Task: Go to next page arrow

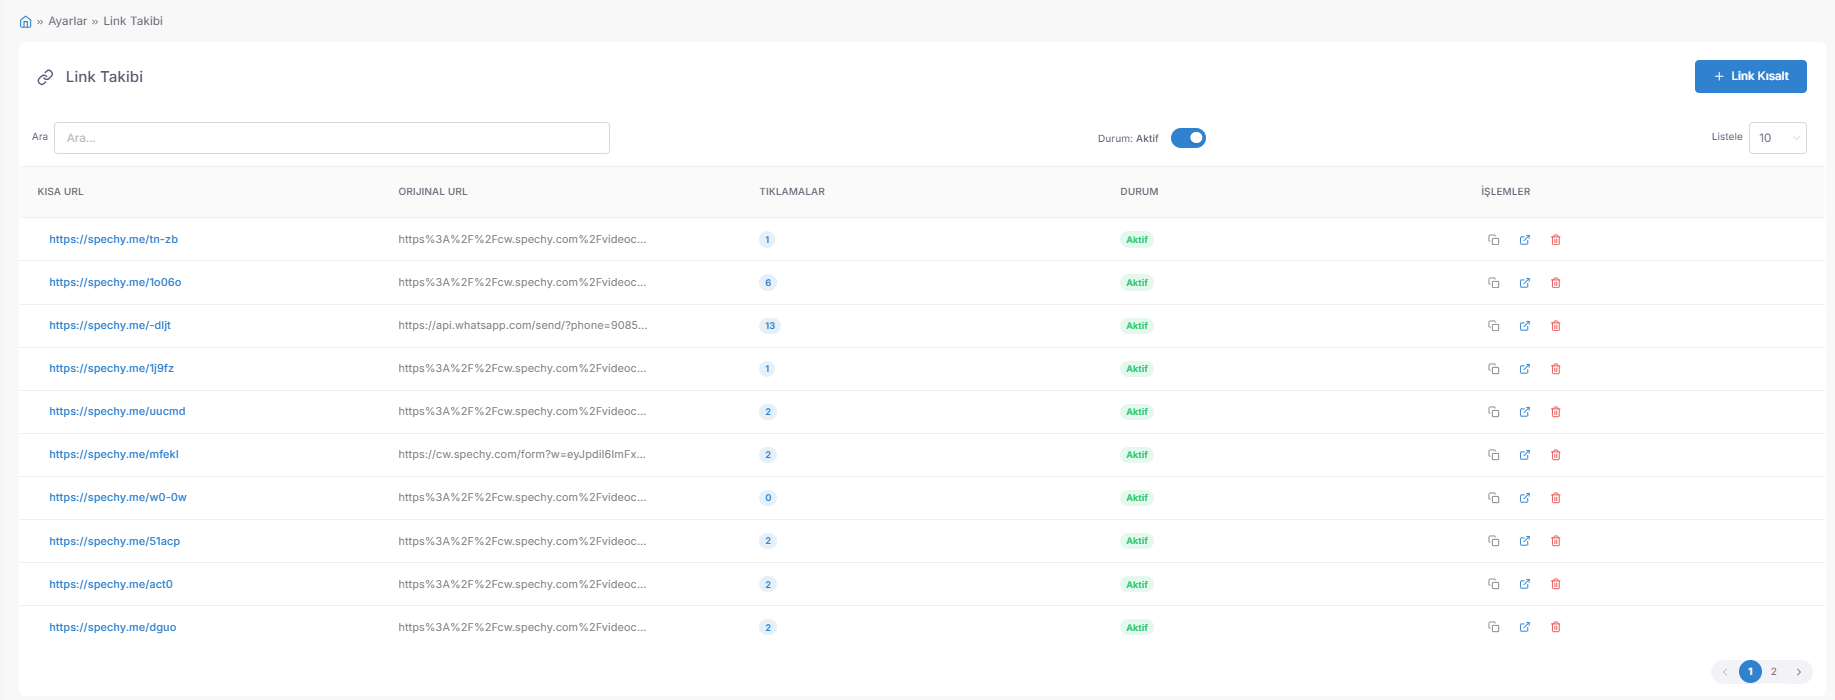Action: pos(1799,672)
